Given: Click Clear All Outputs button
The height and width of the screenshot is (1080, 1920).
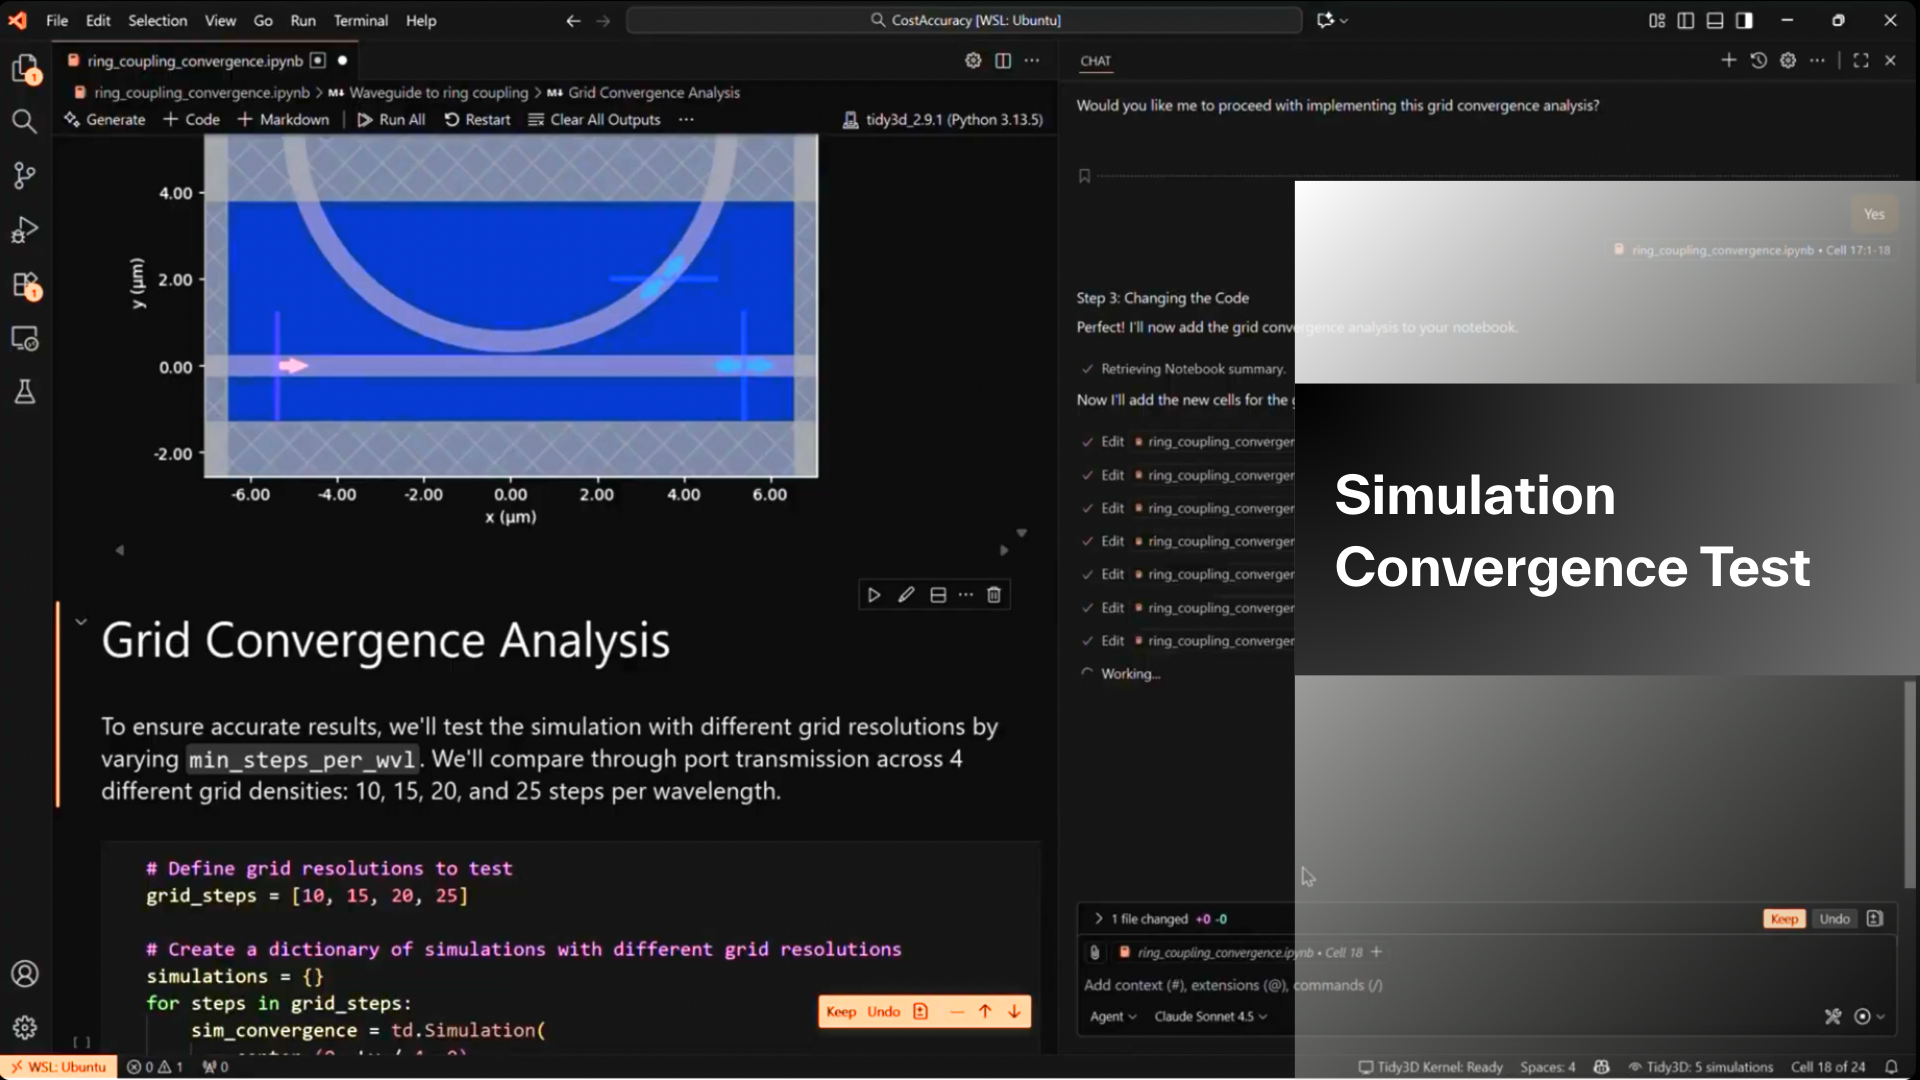Looking at the screenshot, I should (594, 119).
